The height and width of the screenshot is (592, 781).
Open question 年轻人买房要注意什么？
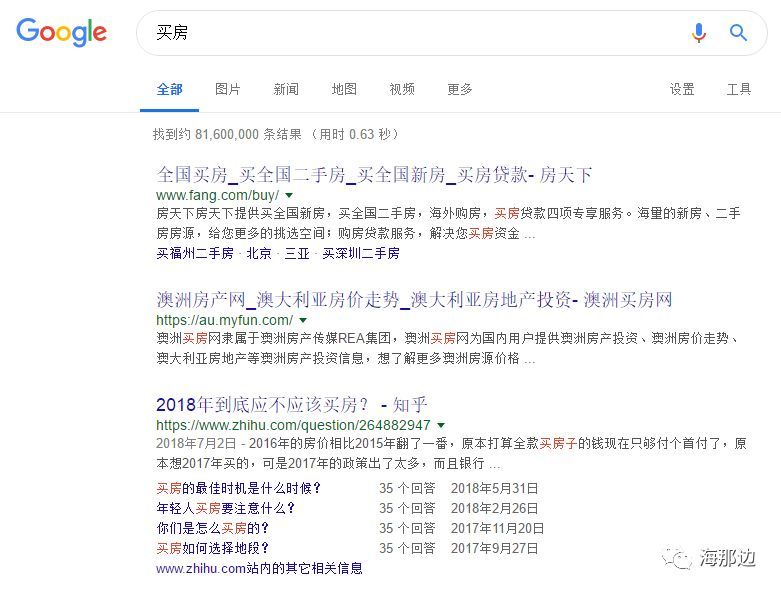pos(226,508)
